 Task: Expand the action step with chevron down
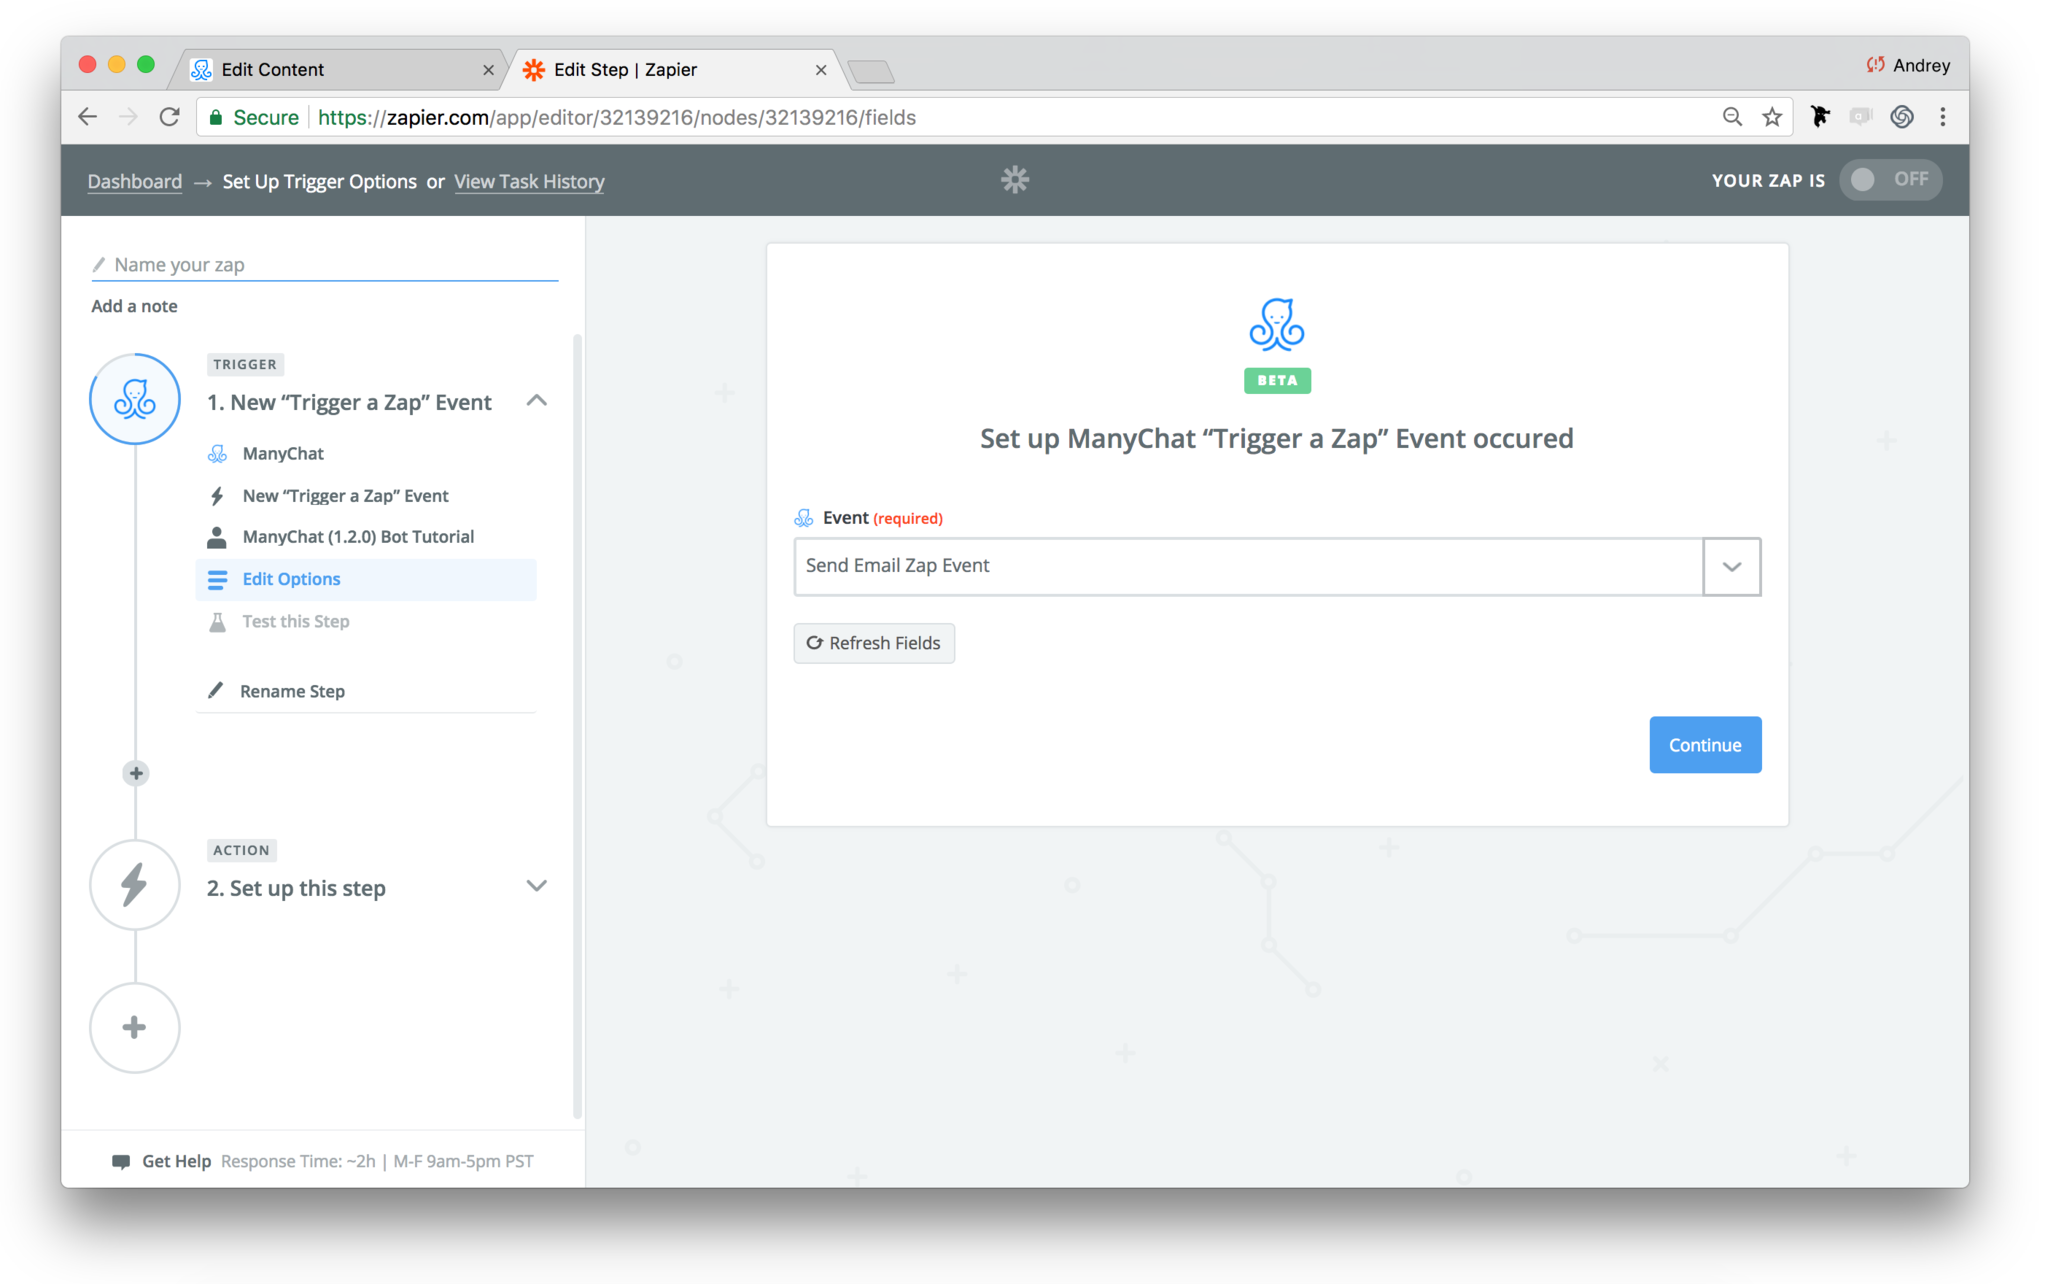[x=537, y=886]
